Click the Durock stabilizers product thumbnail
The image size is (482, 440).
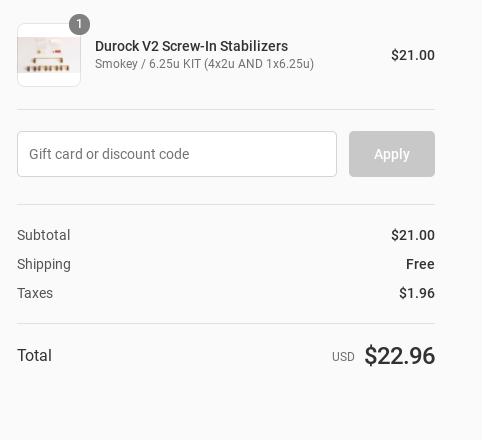[49, 55]
